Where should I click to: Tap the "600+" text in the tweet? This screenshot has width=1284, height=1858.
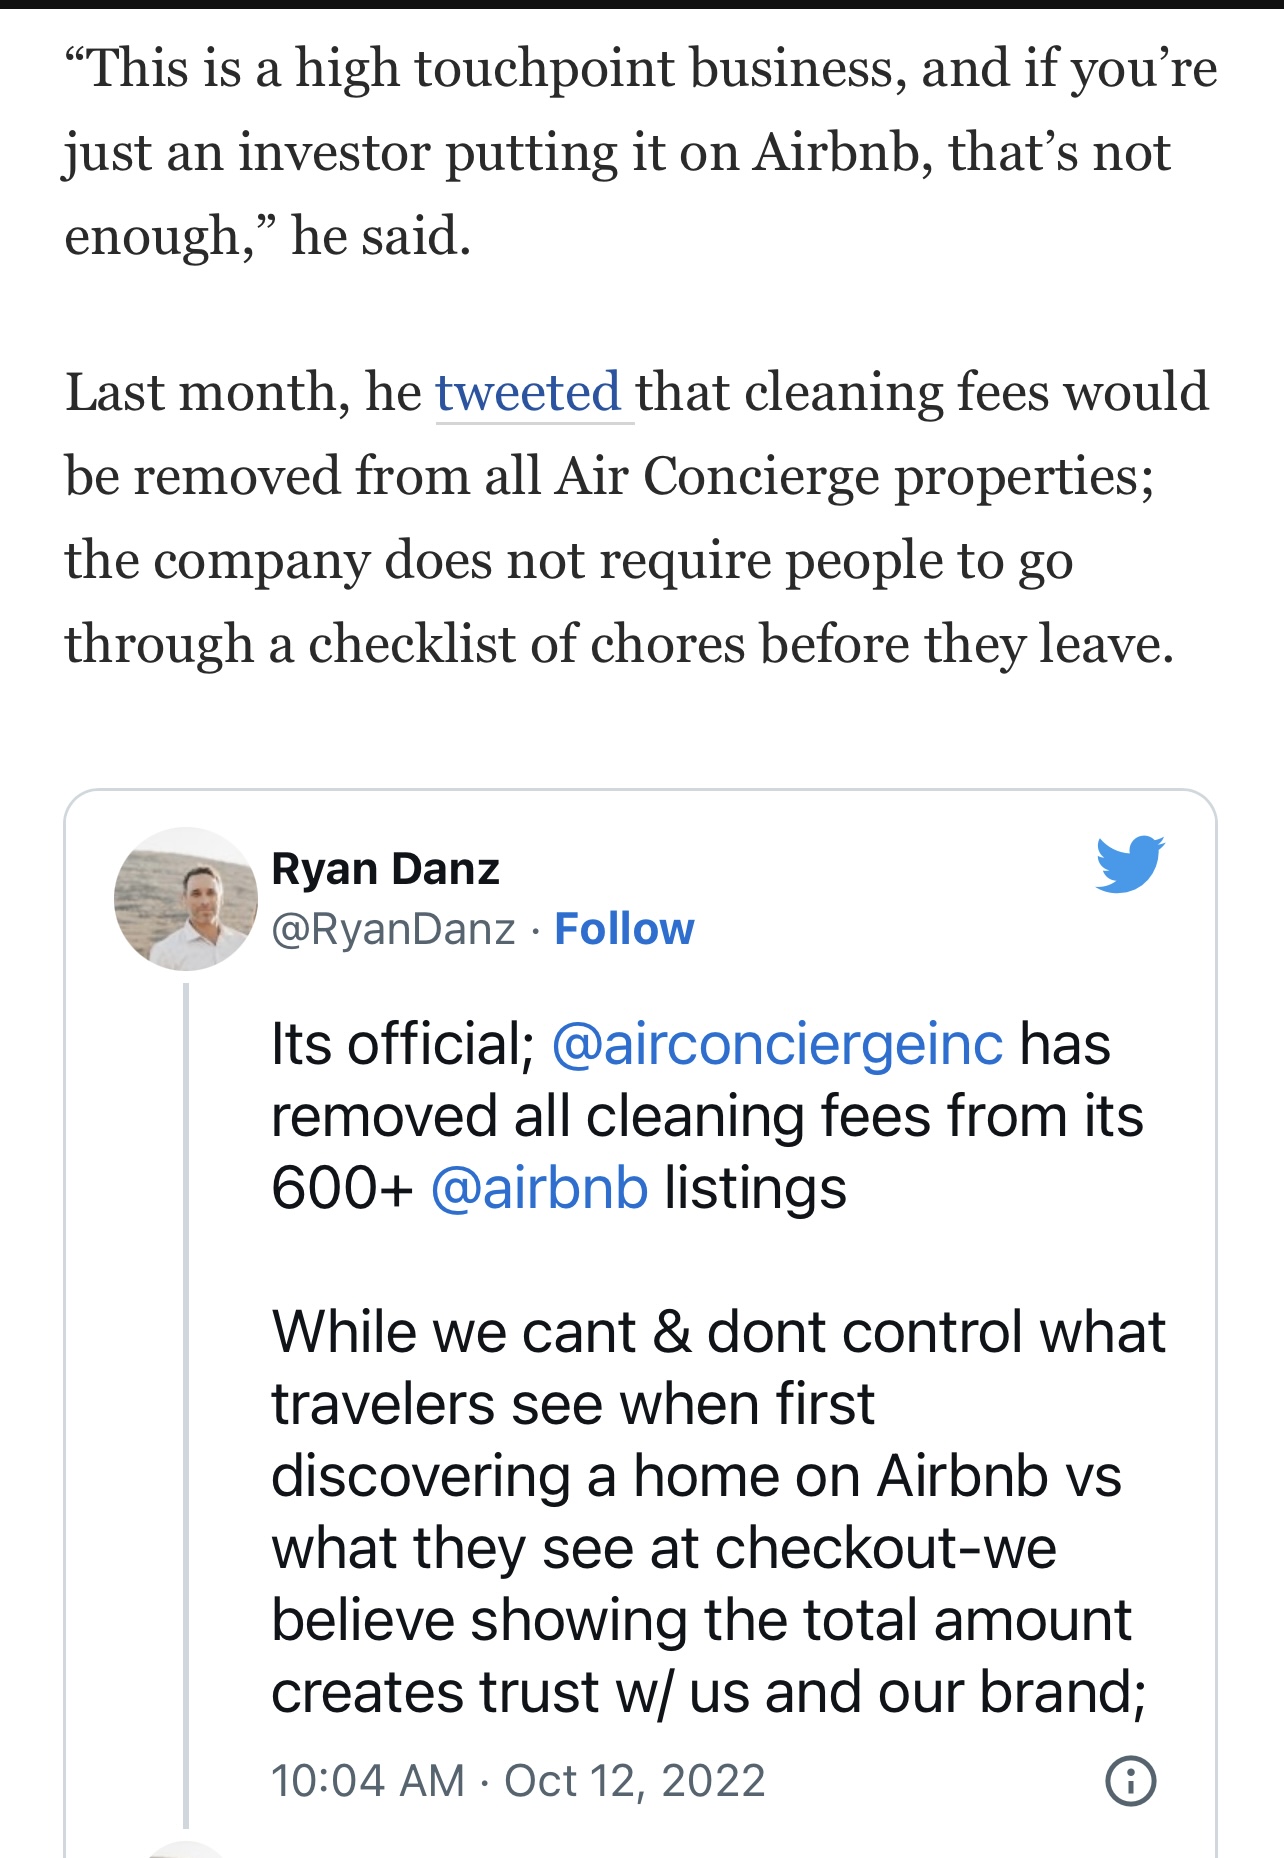tap(342, 1188)
